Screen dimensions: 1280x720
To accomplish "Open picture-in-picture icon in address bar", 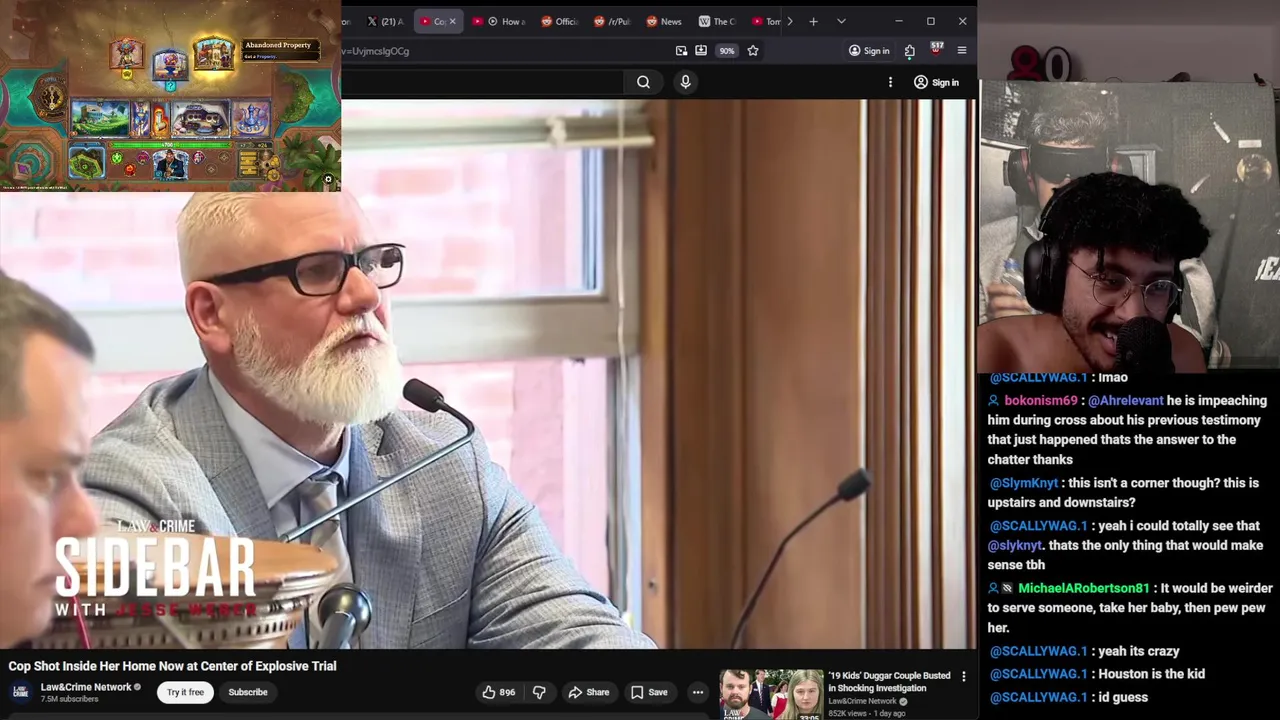I will coord(681,51).
